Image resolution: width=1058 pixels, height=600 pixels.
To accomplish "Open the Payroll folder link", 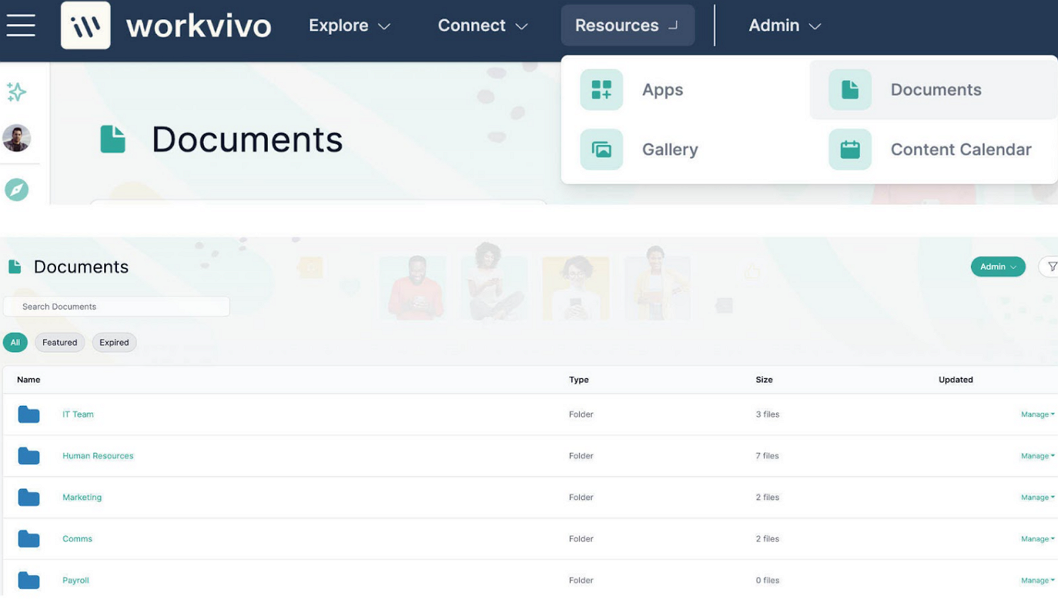I will [x=76, y=580].
